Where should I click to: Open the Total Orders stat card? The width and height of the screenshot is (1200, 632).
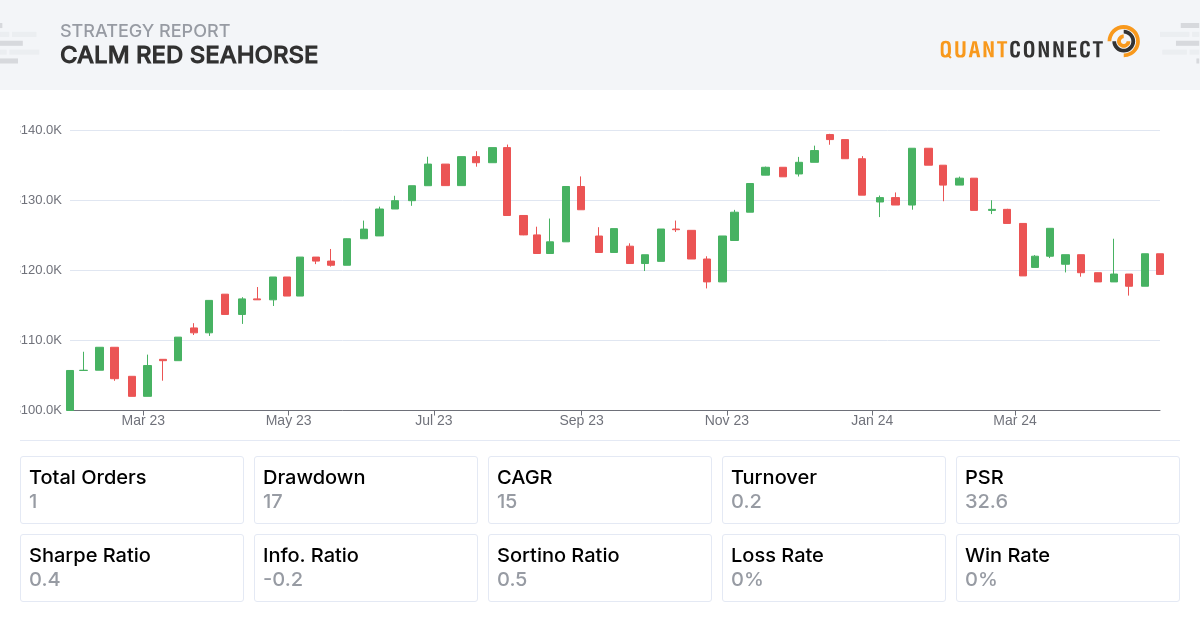(x=132, y=490)
